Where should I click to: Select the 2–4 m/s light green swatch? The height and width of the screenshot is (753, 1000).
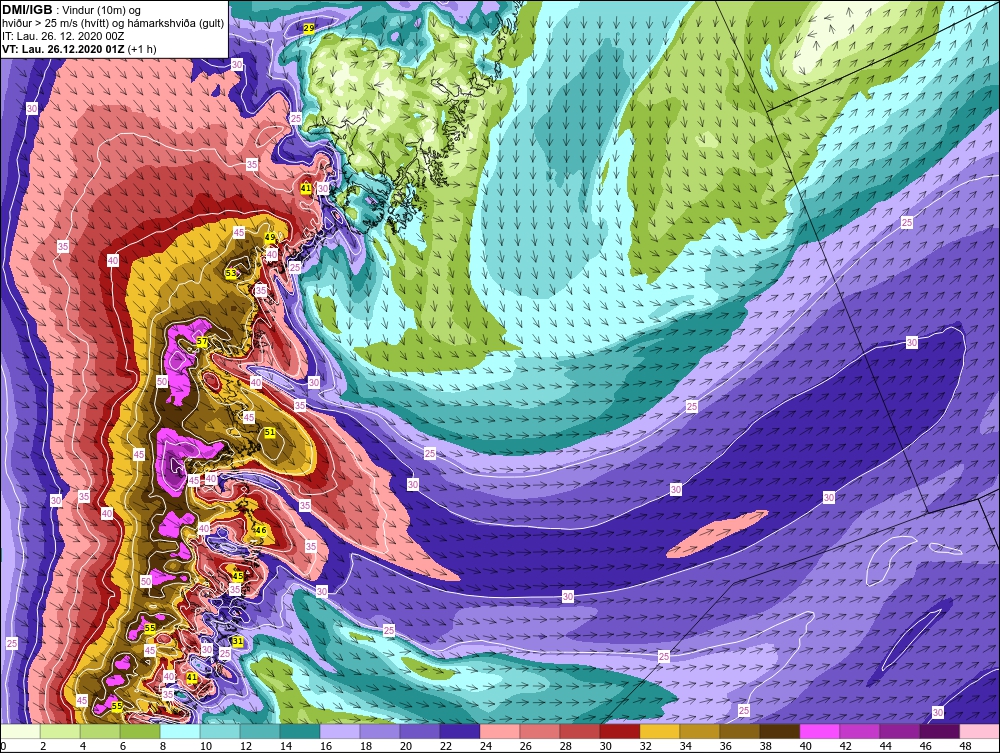tap(61, 731)
